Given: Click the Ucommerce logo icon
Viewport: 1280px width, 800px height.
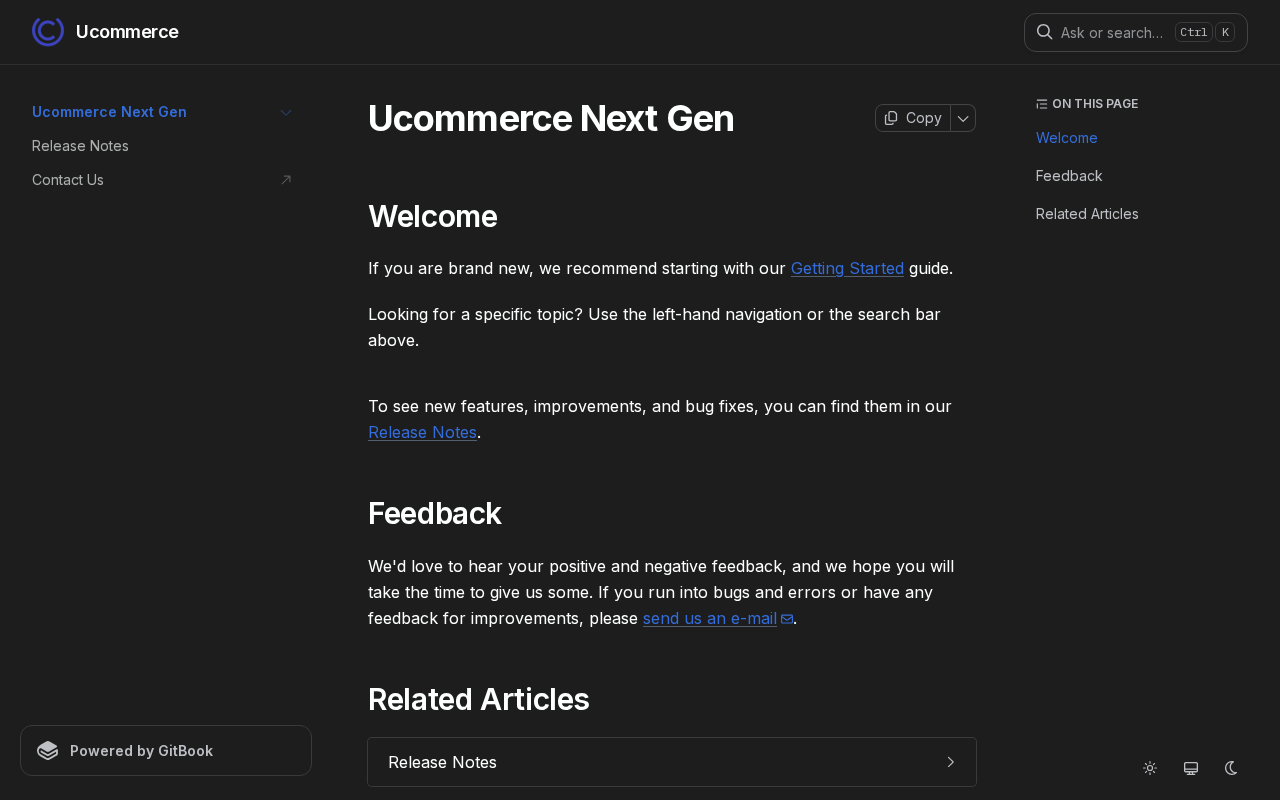Looking at the screenshot, I should (48, 31).
